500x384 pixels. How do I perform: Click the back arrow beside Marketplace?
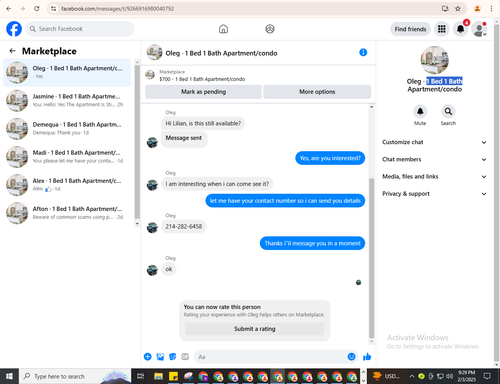click(13, 51)
